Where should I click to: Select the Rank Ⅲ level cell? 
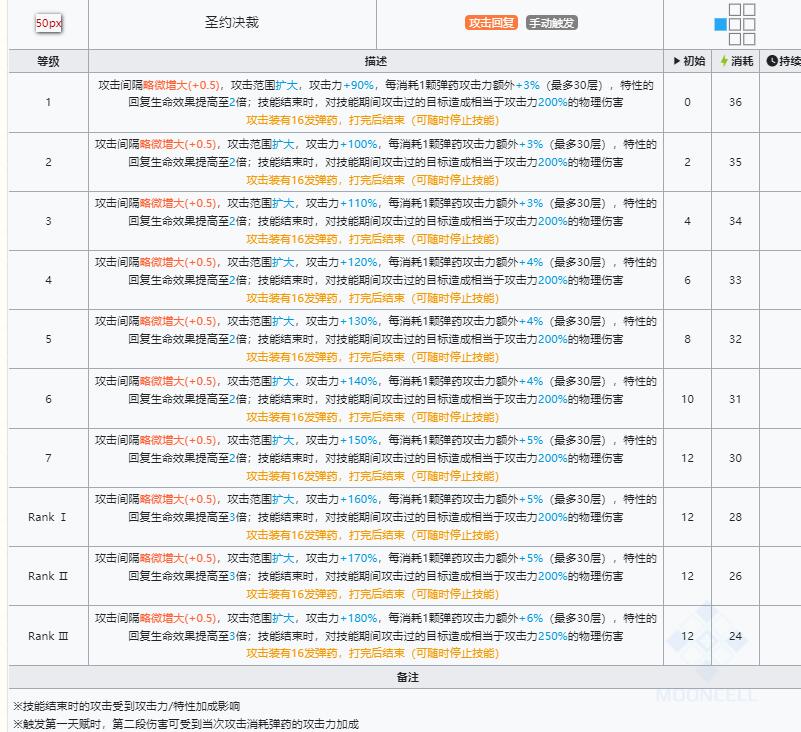48,636
